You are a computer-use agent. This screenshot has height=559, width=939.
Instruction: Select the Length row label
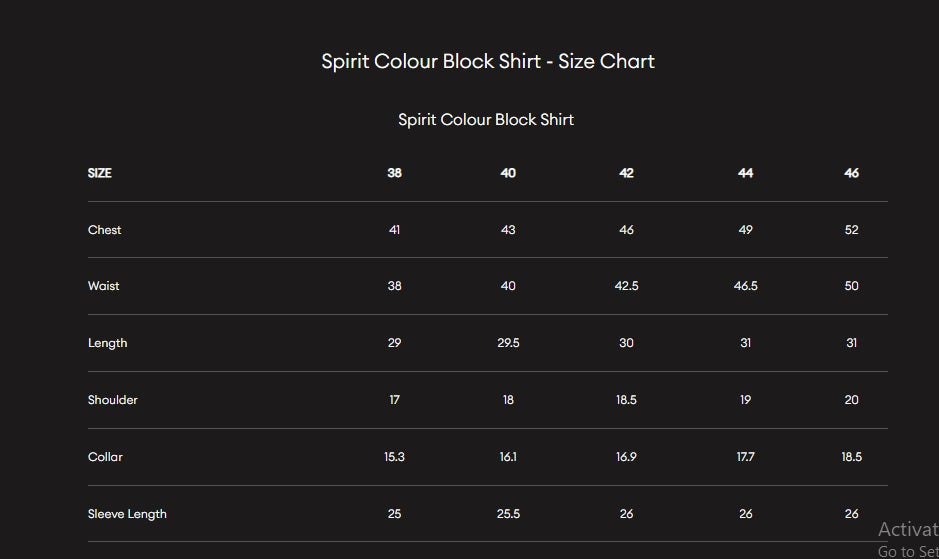pos(108,343)
